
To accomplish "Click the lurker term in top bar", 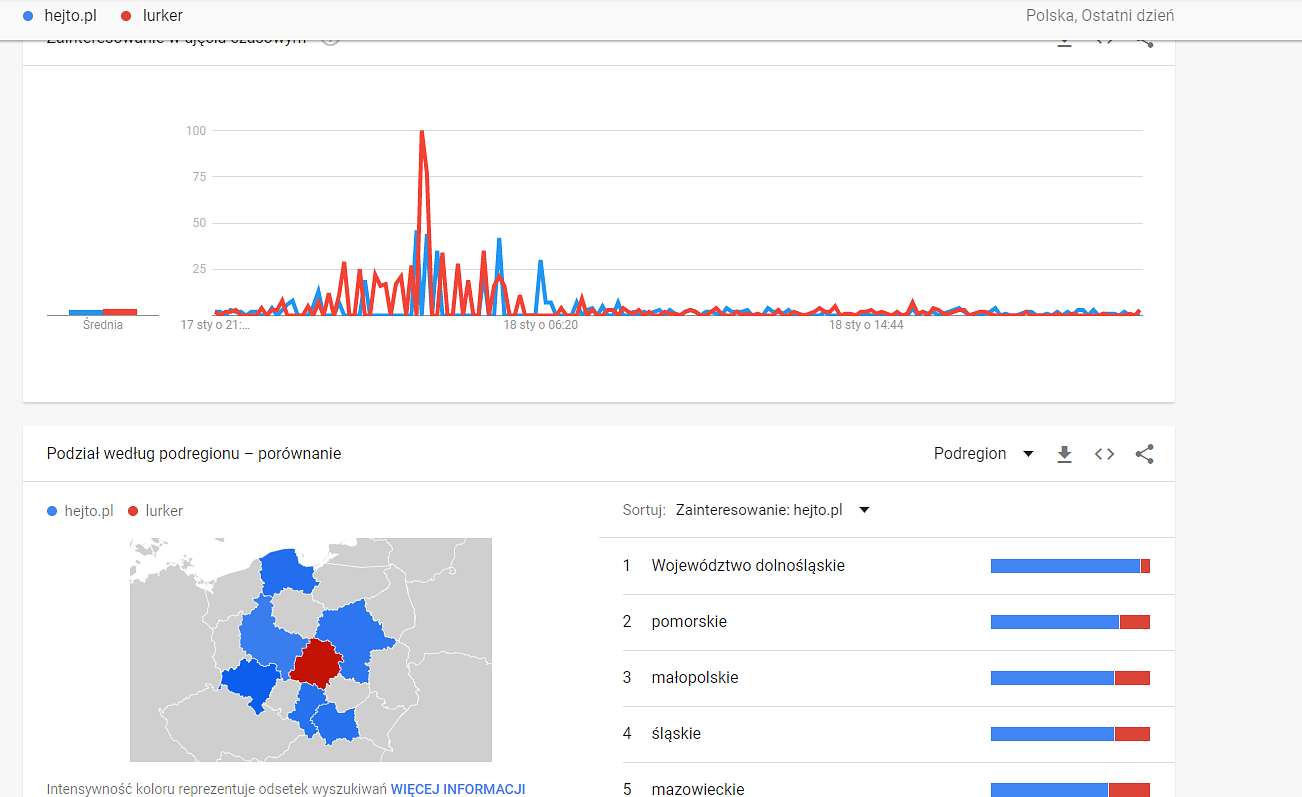I will [x=163, y=16].
